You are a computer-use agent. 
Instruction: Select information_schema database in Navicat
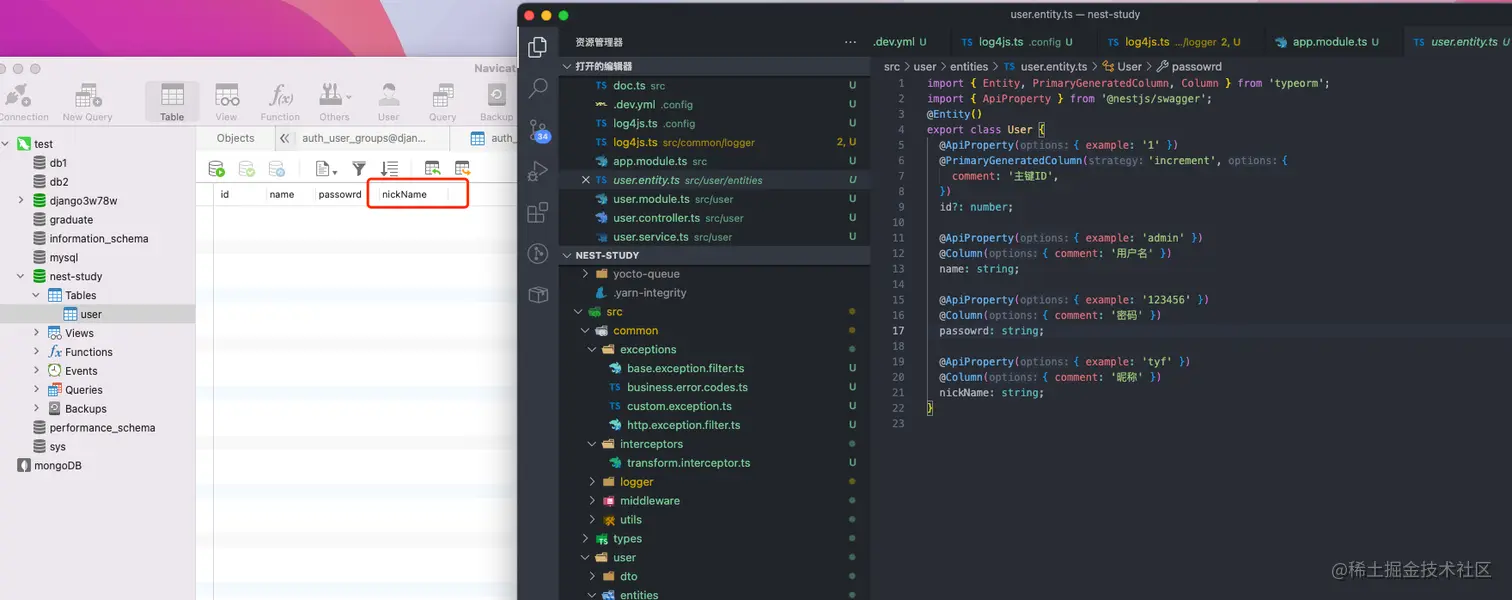[99, 238]
